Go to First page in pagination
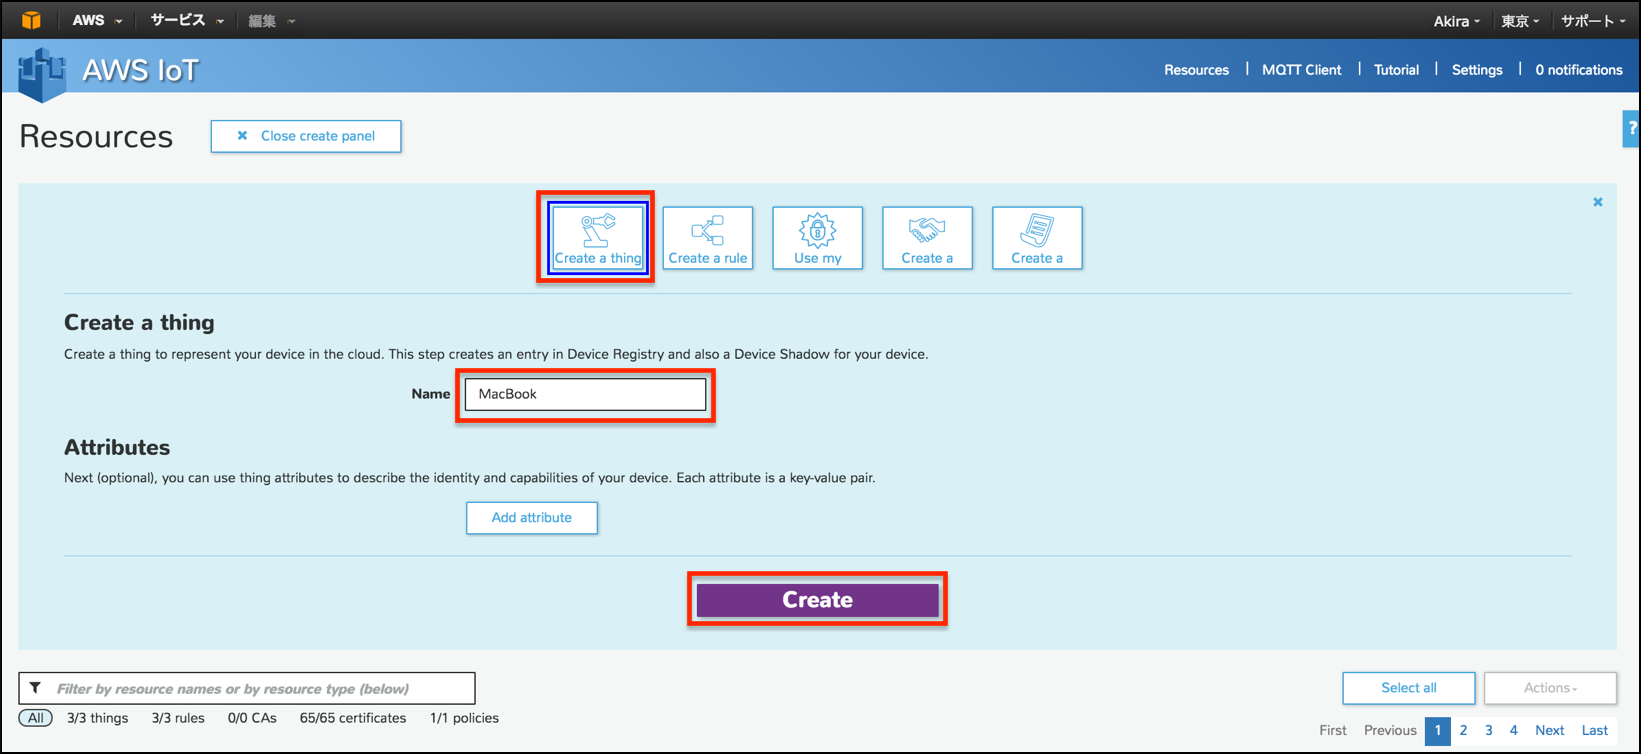Screen dimensions: 1641x754 (x=1333, y=730)
